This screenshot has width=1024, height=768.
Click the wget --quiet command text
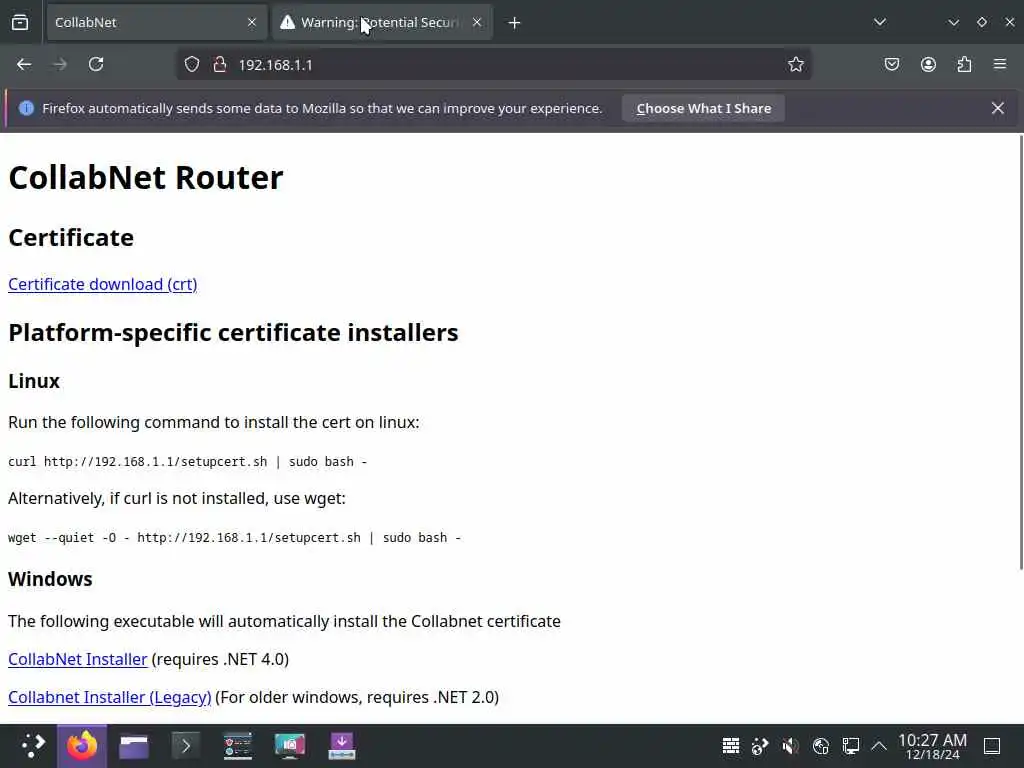coord(234,537)
